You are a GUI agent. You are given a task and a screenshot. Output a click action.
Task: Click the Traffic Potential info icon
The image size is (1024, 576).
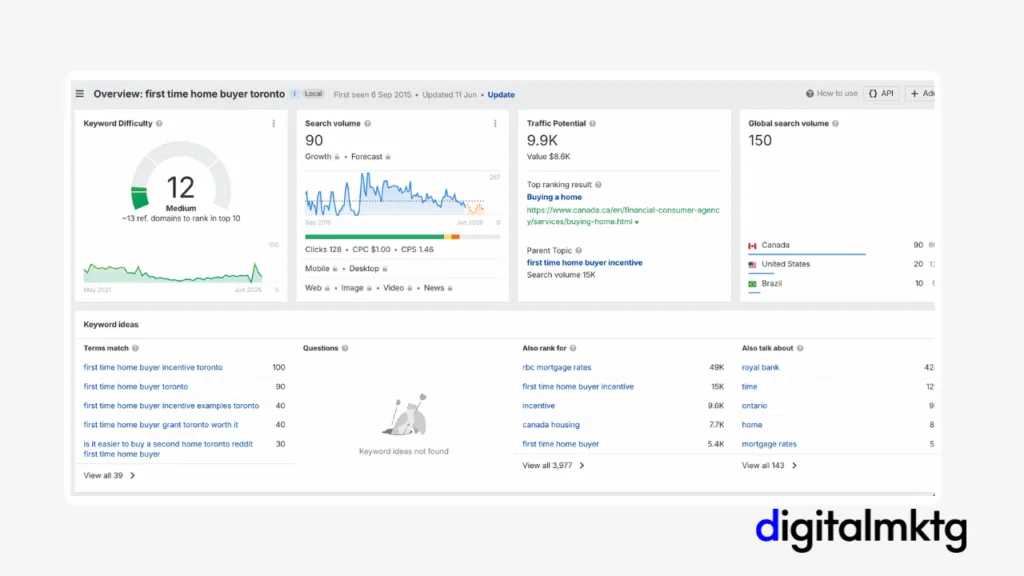(593, 124)
